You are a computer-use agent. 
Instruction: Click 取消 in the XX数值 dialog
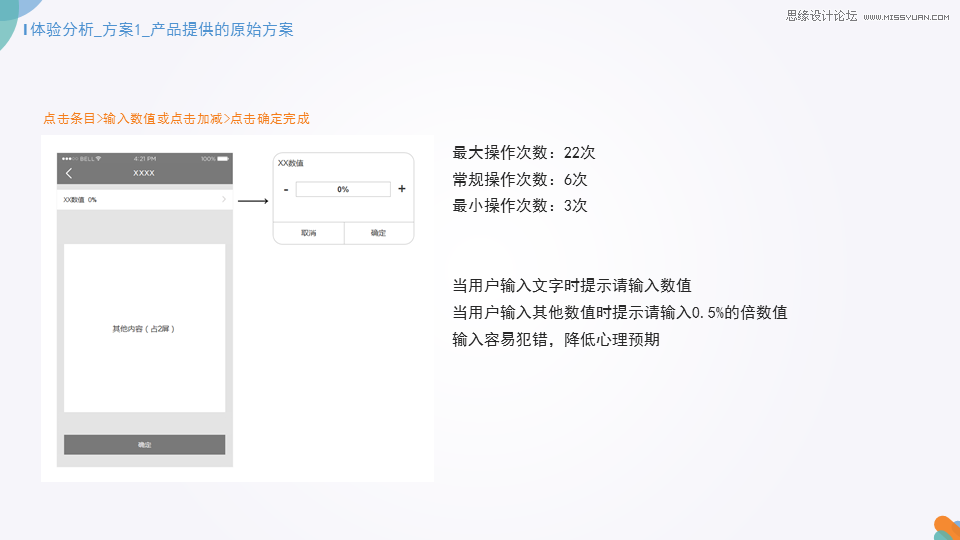pos(309,233)
